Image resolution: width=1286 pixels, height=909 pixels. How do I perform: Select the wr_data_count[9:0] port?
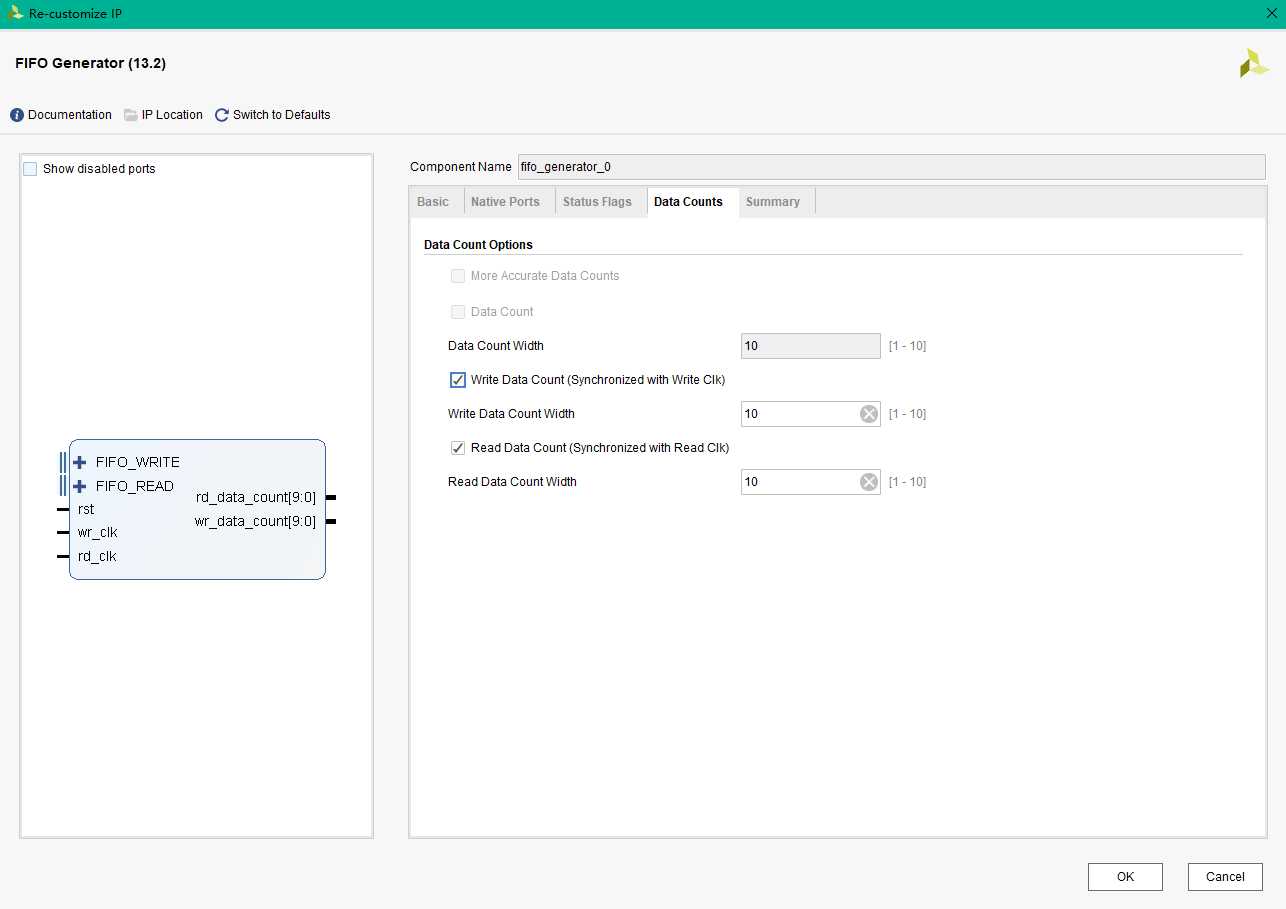pyautogui.click(x=256, y=521)
